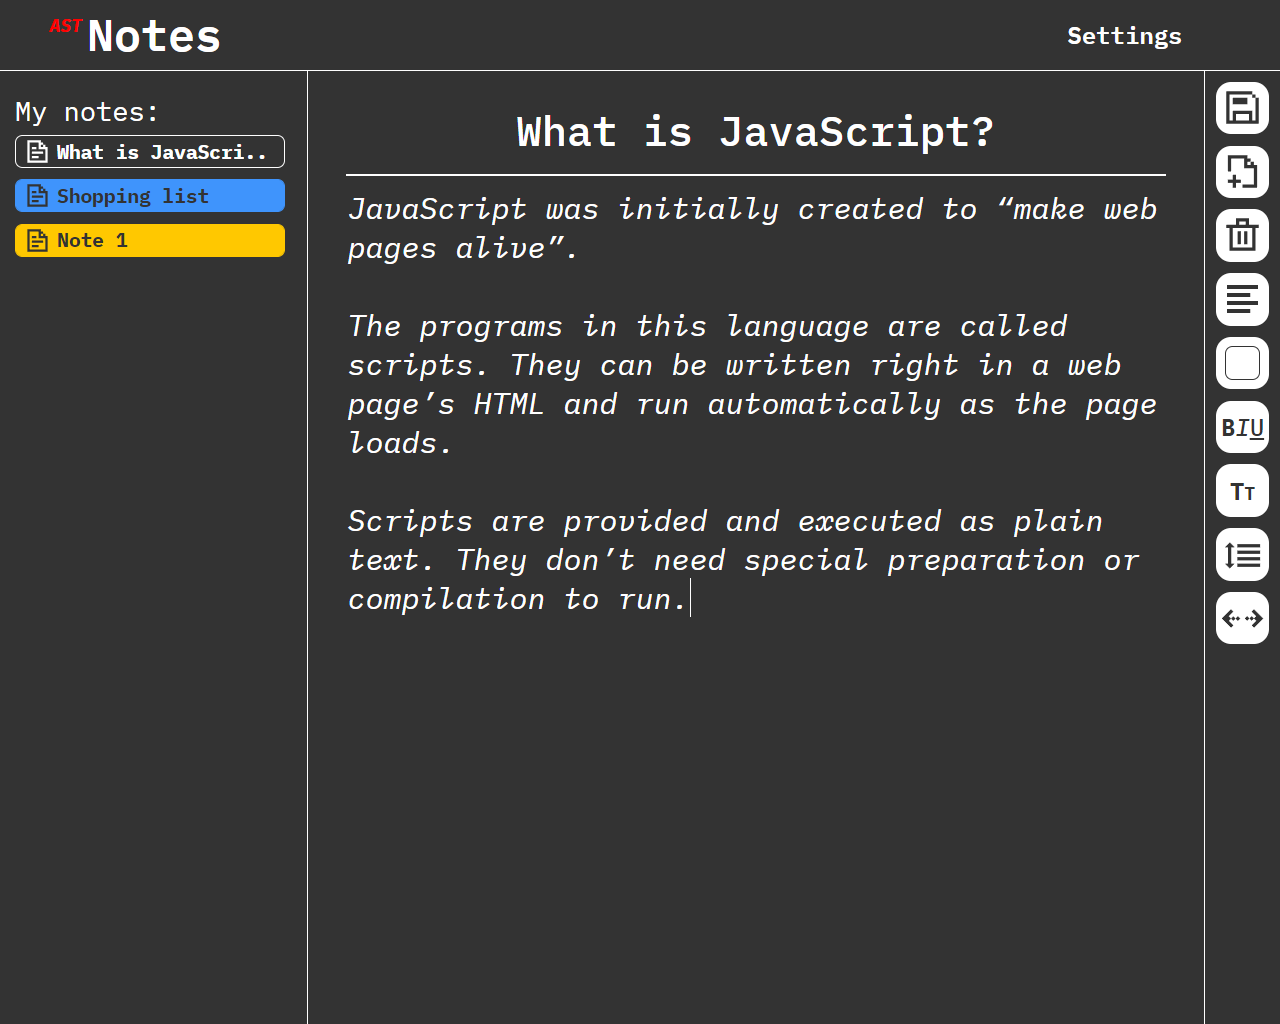The image size is (1280, 1024).
Task: Click the note title 'What is JavaScript?'
Action: click(x=755, y=132)
